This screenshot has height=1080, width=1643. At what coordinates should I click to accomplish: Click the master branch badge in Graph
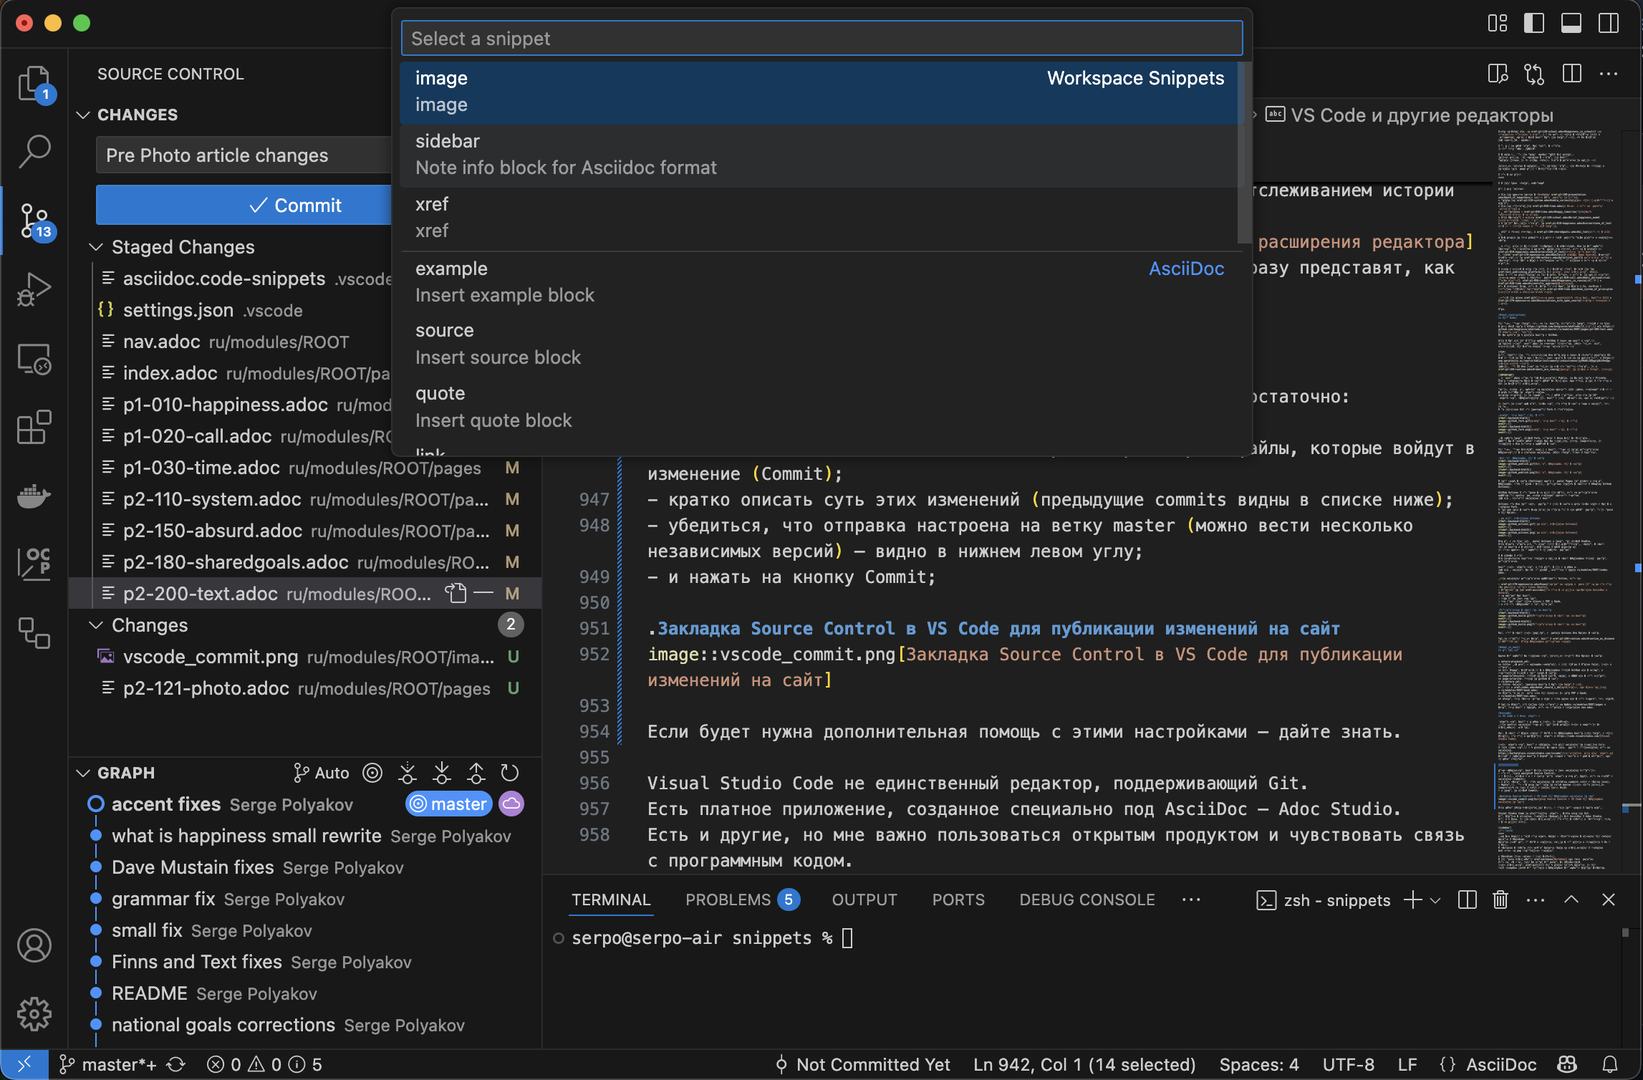(x=449, y=803)
